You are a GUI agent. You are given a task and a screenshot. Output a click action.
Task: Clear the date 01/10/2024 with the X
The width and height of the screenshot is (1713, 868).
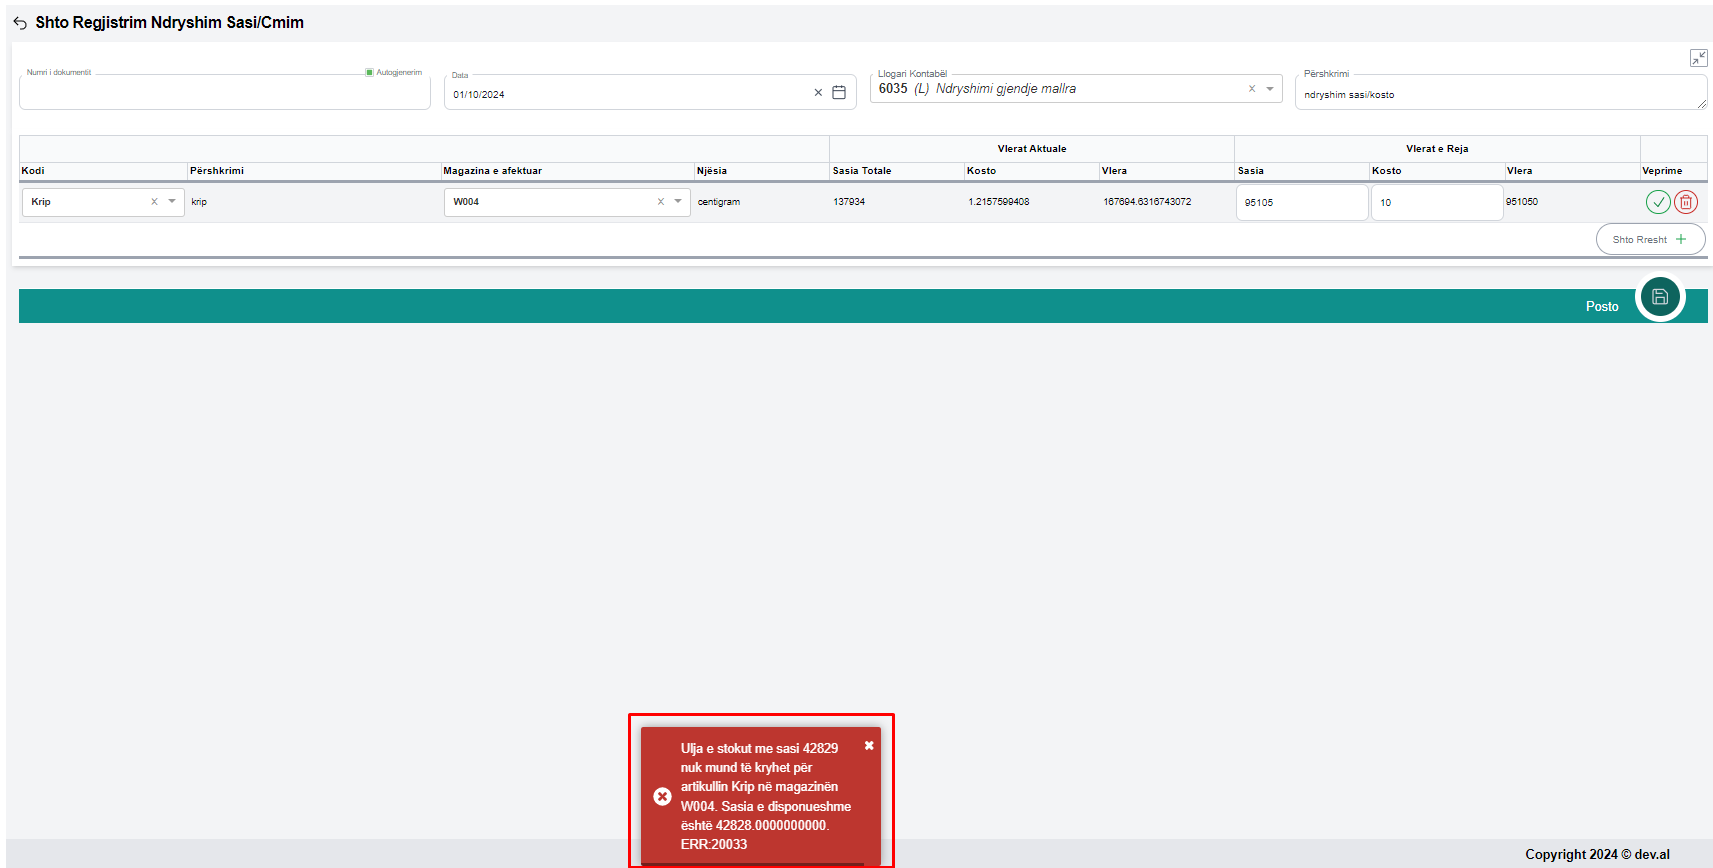click(x=818, y=93)
